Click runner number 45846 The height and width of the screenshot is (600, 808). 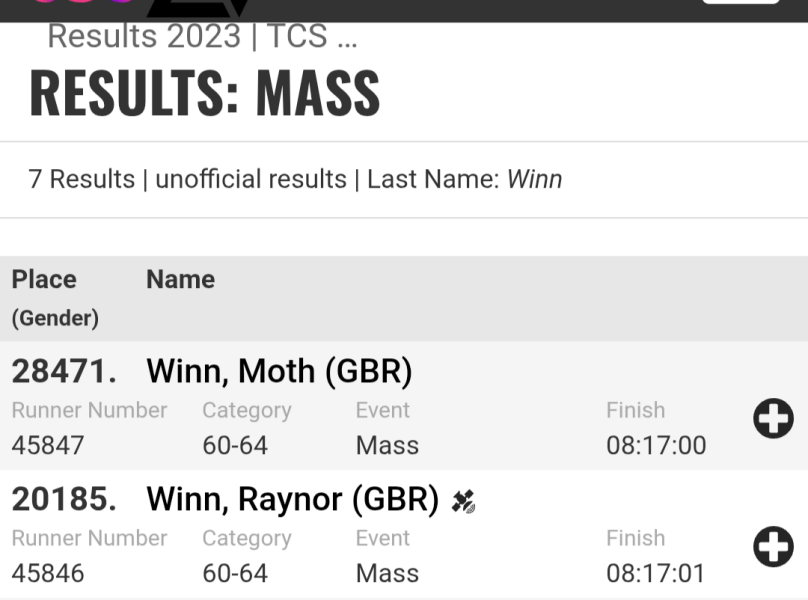click(48, 573)
